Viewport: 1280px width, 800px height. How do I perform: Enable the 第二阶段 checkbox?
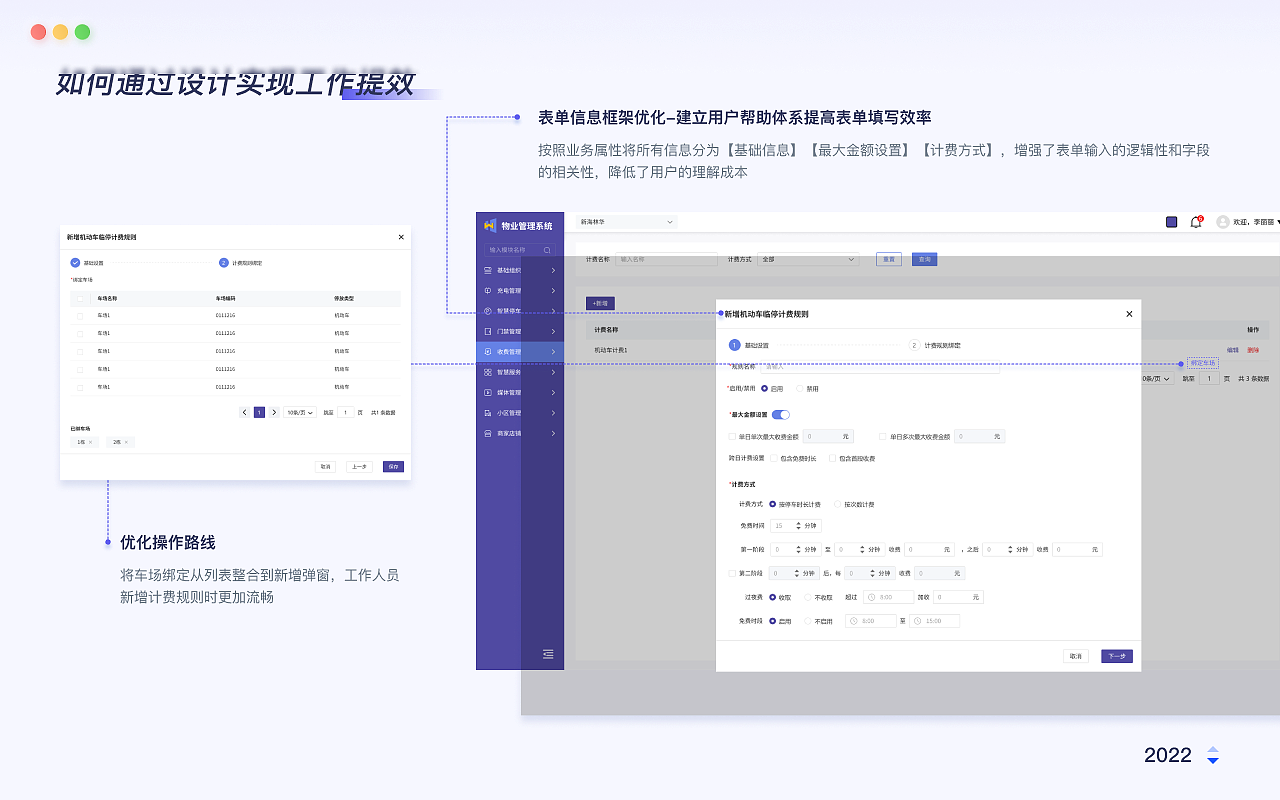point(732,573)
